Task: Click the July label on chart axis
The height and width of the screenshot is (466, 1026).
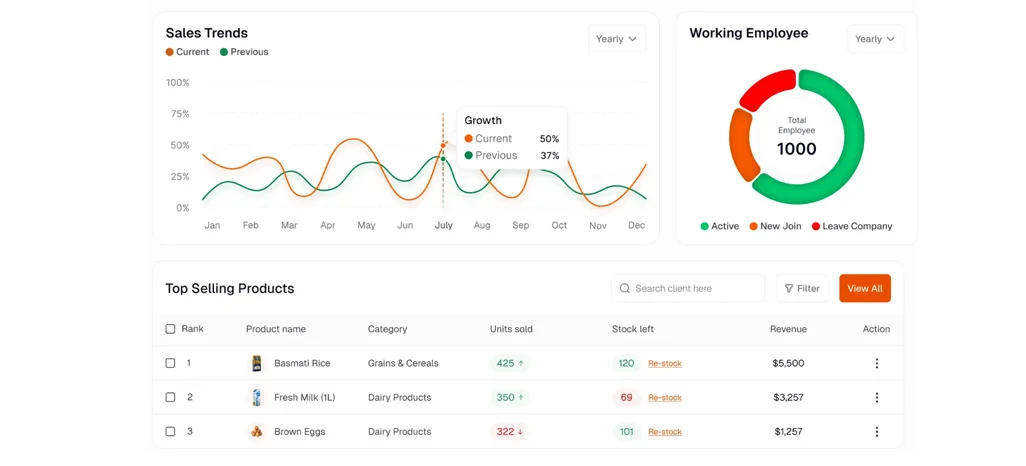Action: click(444, 225)
